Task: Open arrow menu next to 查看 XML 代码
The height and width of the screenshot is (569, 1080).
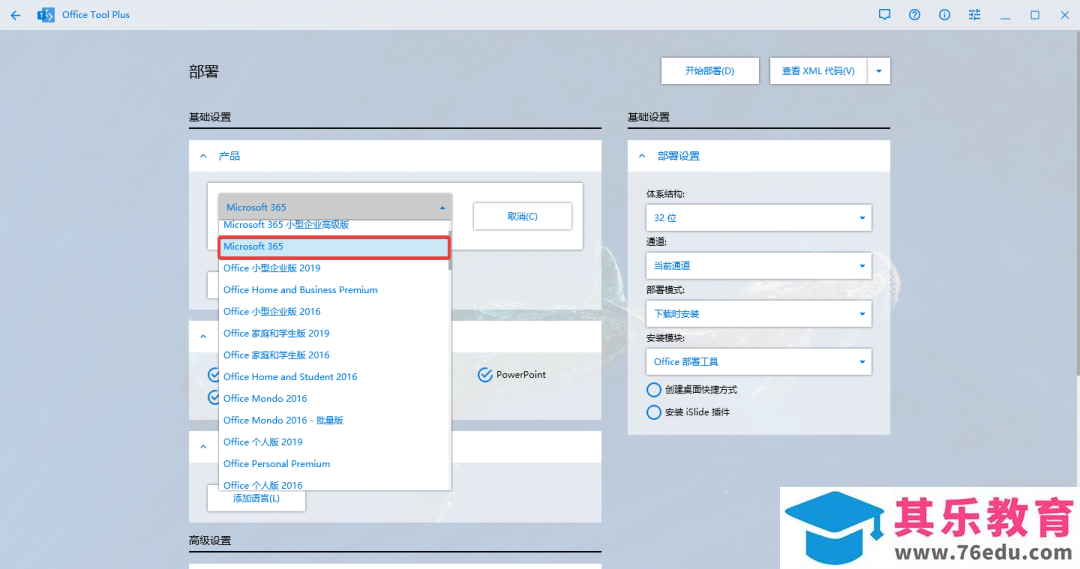Action: pyautogui.click(x=879, y=71)
